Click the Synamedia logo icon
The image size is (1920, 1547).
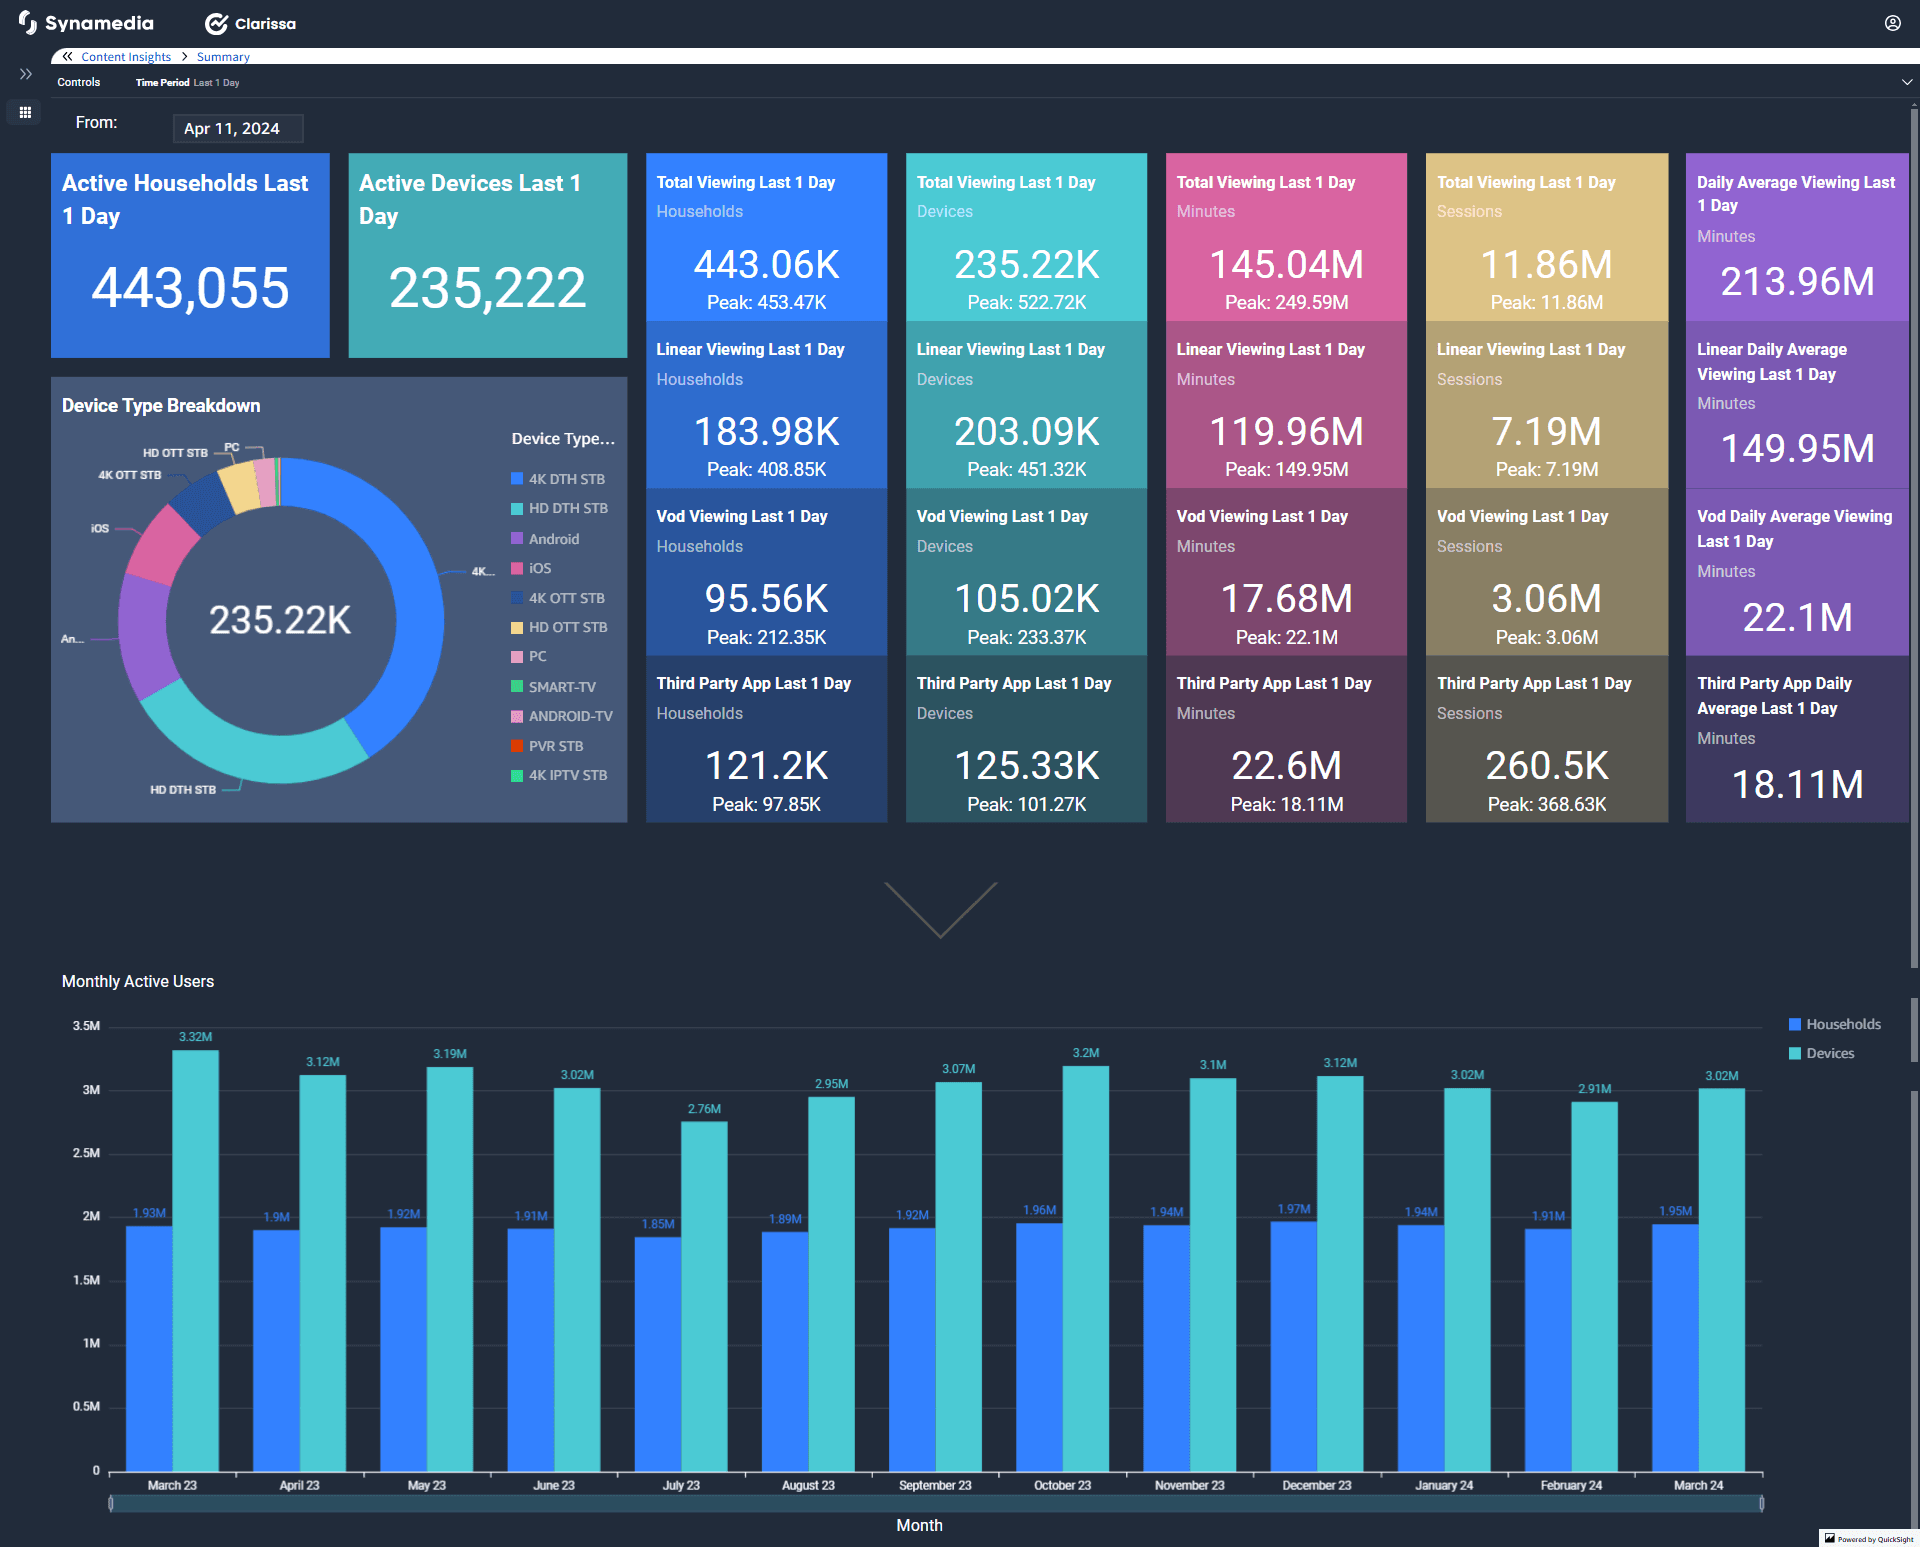(27, 23)
